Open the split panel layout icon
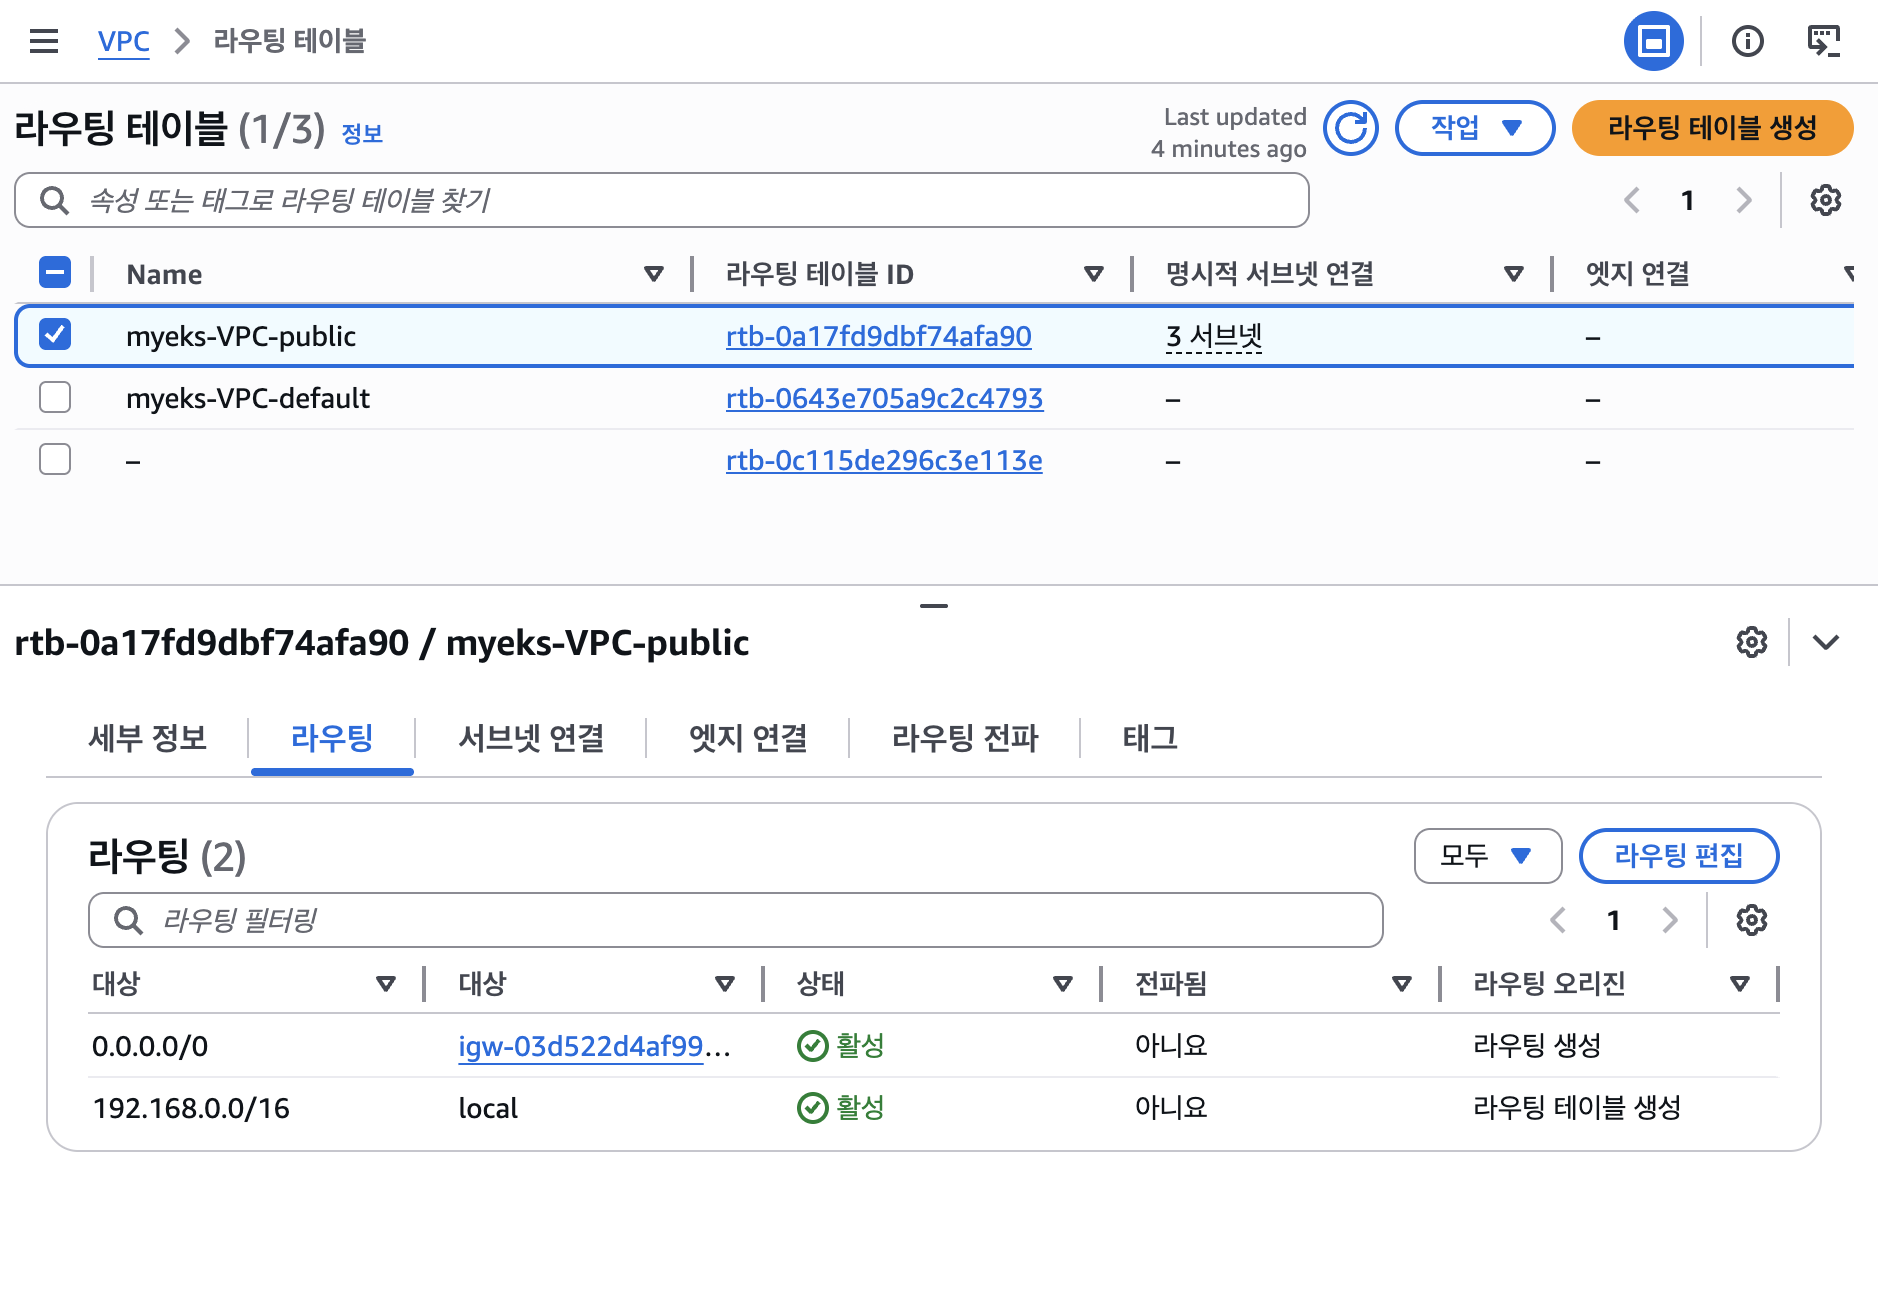 coord(1655,41)
